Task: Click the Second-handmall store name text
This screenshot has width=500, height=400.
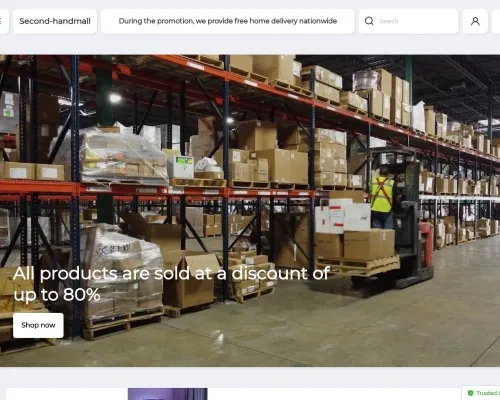Action: (55, 21)
